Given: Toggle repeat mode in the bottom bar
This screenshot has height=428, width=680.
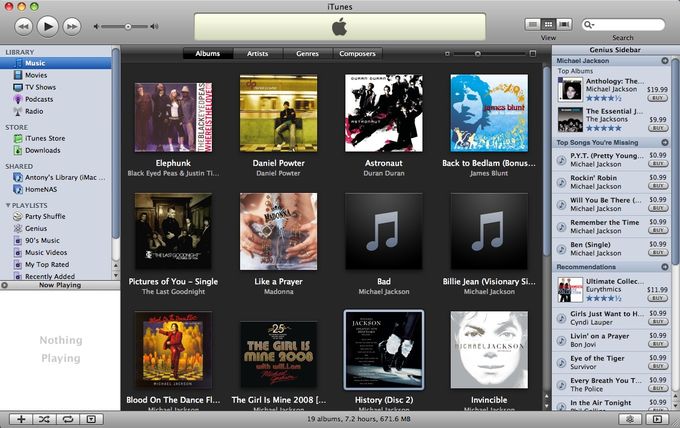Looking at the screenshot, I should pyautogui.click(x=68, y=419).
